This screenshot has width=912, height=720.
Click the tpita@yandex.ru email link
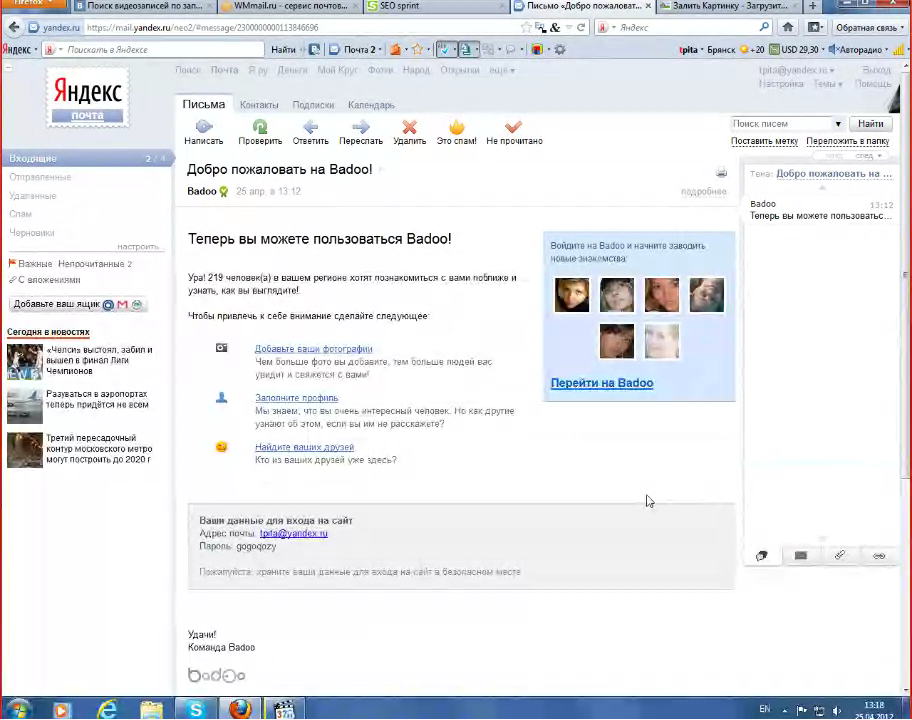pyautogui.click(x=293, y=533)
